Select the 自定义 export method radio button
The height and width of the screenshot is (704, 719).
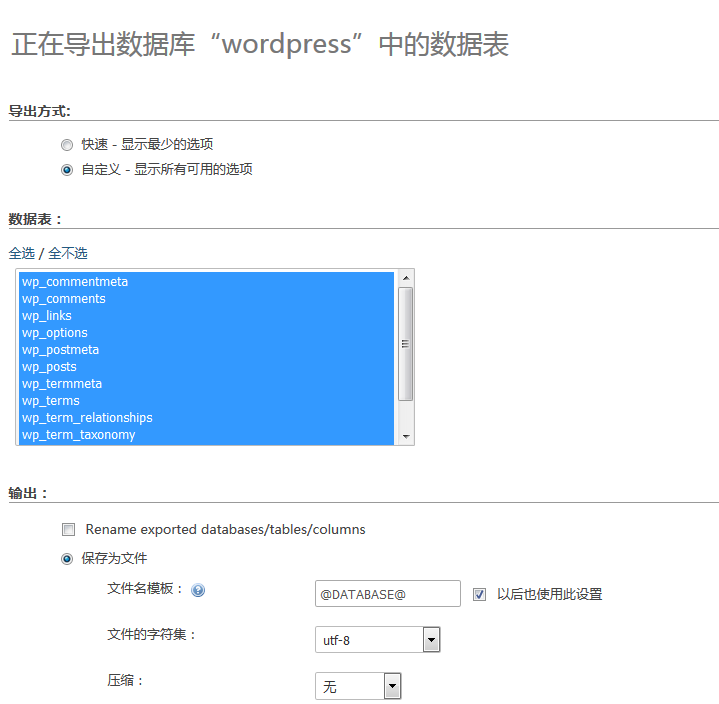[67, 169]
